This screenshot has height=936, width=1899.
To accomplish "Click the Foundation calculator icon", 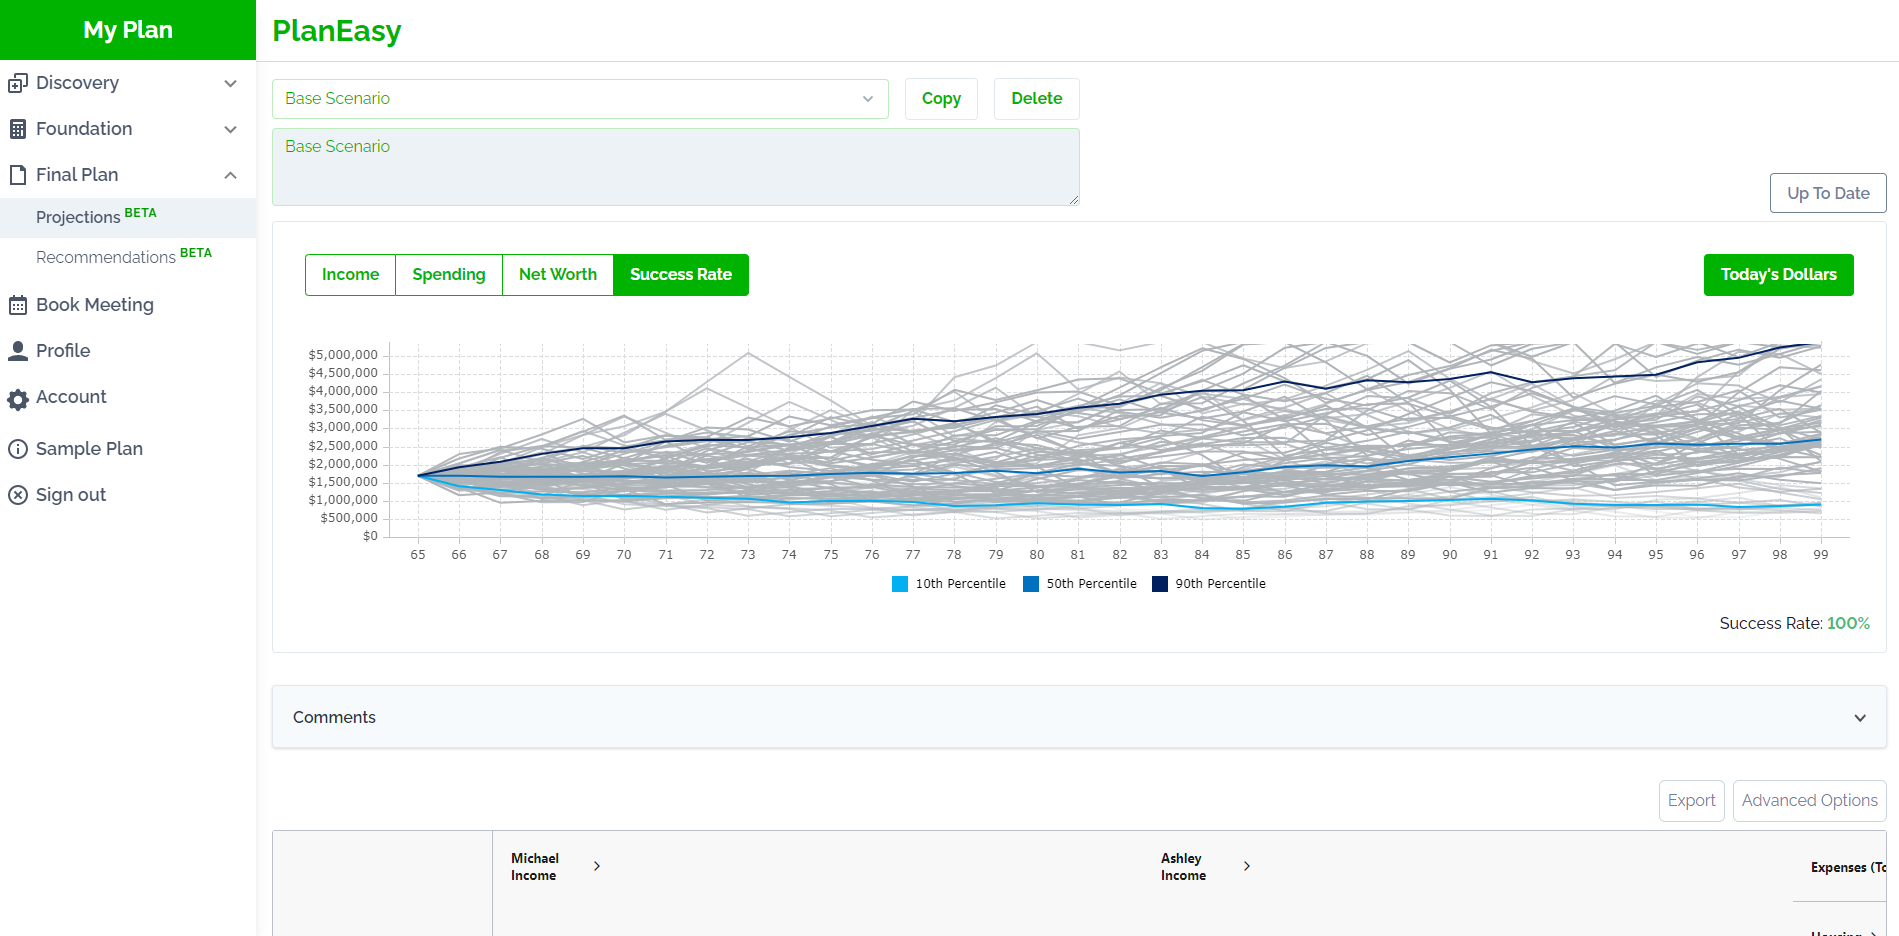I will pyautogui.click(x=18, y=129).
